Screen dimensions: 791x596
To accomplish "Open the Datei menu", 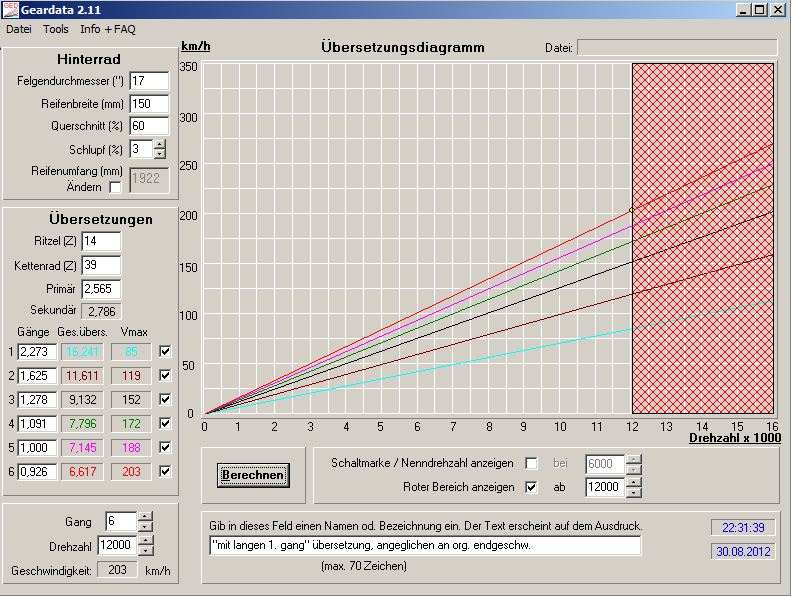I will point(19,29).
